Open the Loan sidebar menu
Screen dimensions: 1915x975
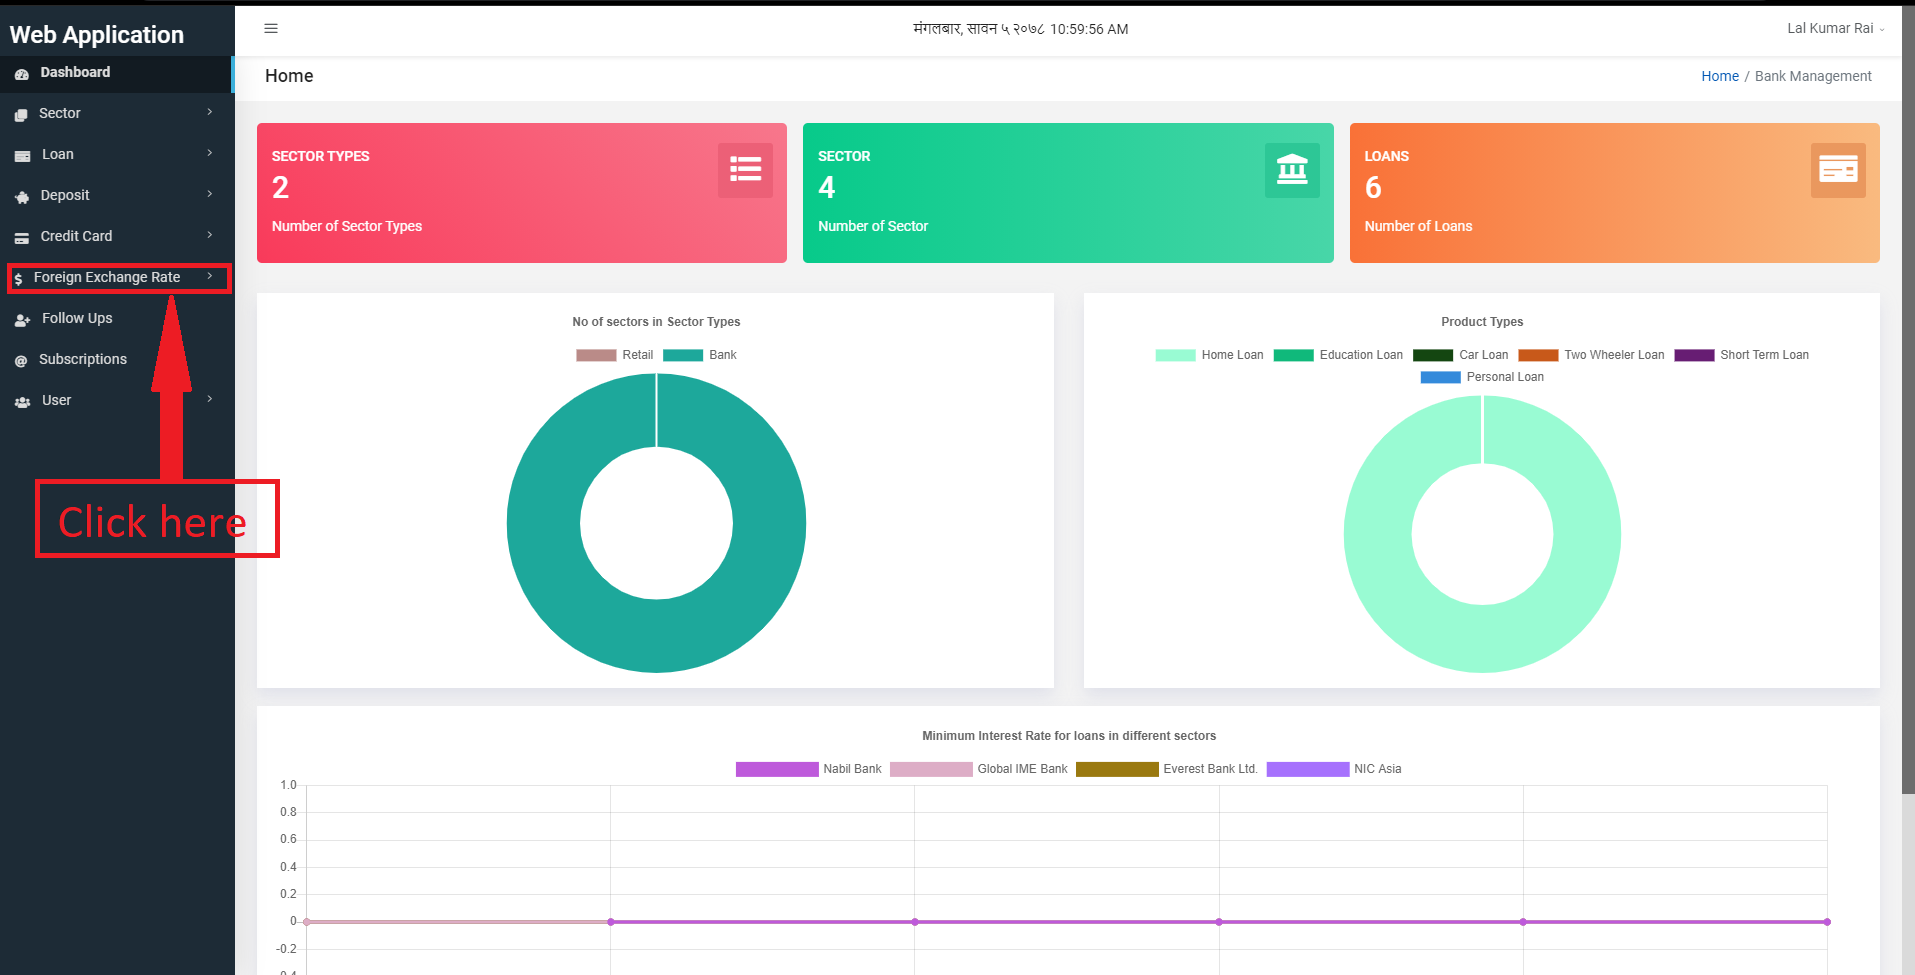click(117, 154)
